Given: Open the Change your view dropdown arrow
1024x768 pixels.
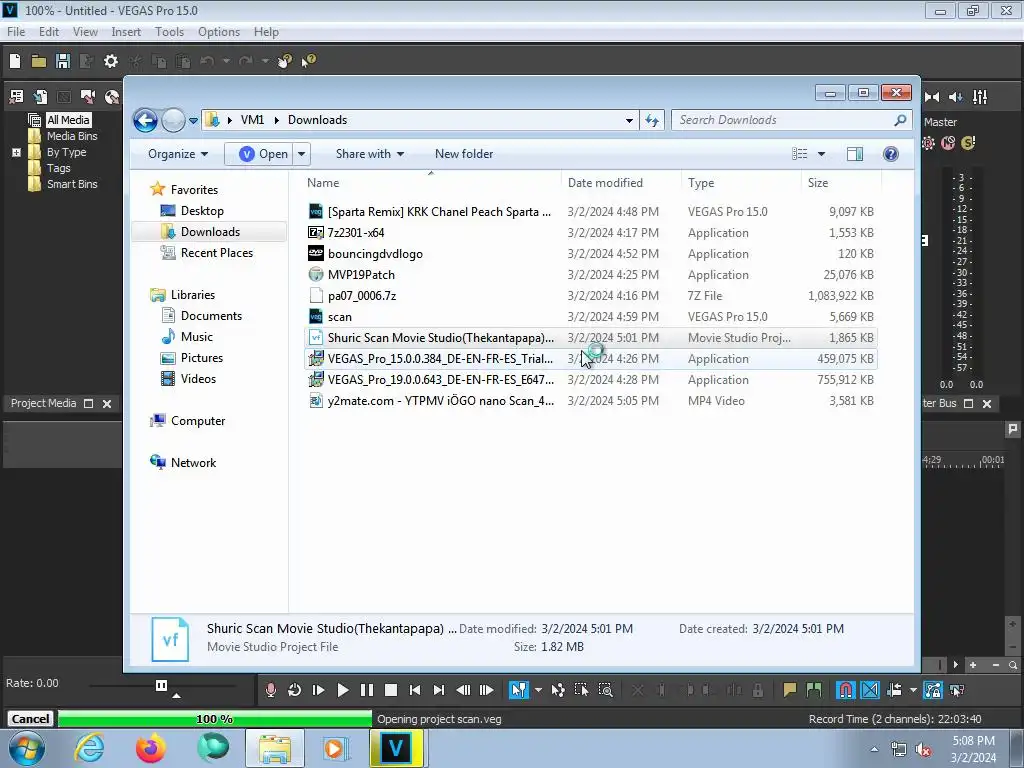Looking at the screenshot, I should [x=822, y=153].
